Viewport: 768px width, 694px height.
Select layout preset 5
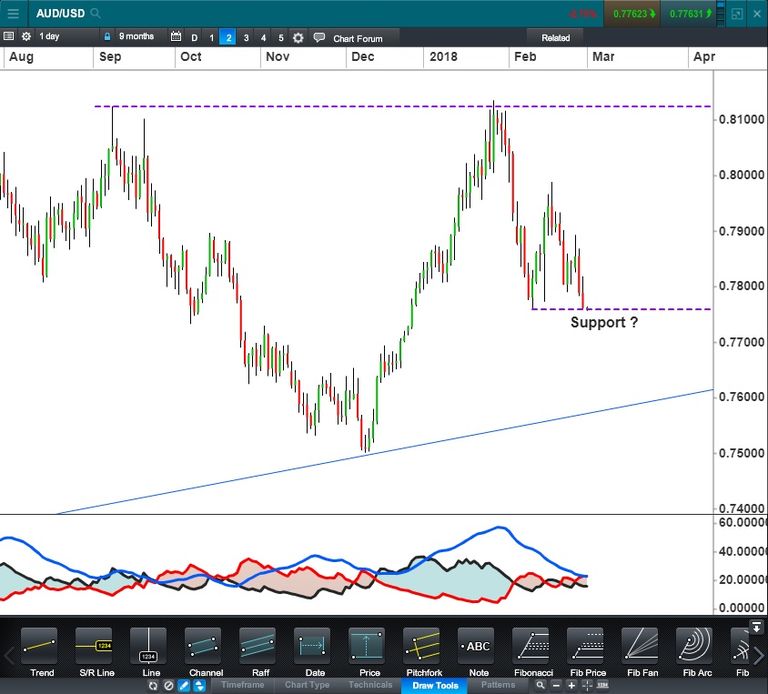click(281, 37)
